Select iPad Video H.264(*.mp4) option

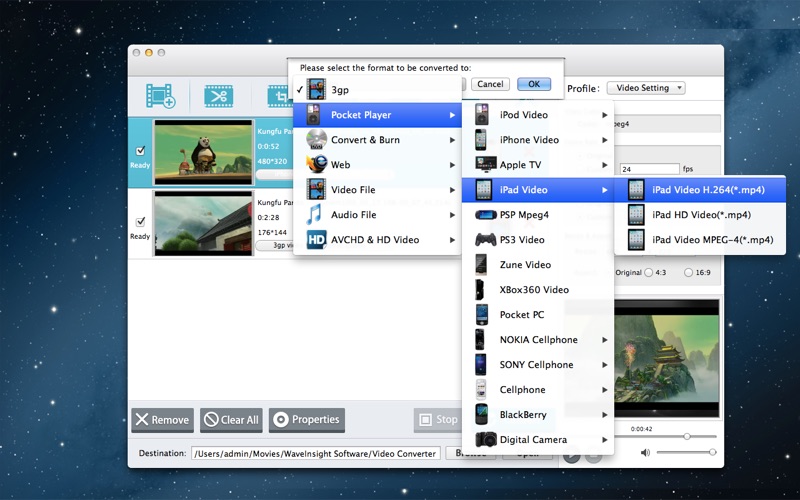click(699, 190)
